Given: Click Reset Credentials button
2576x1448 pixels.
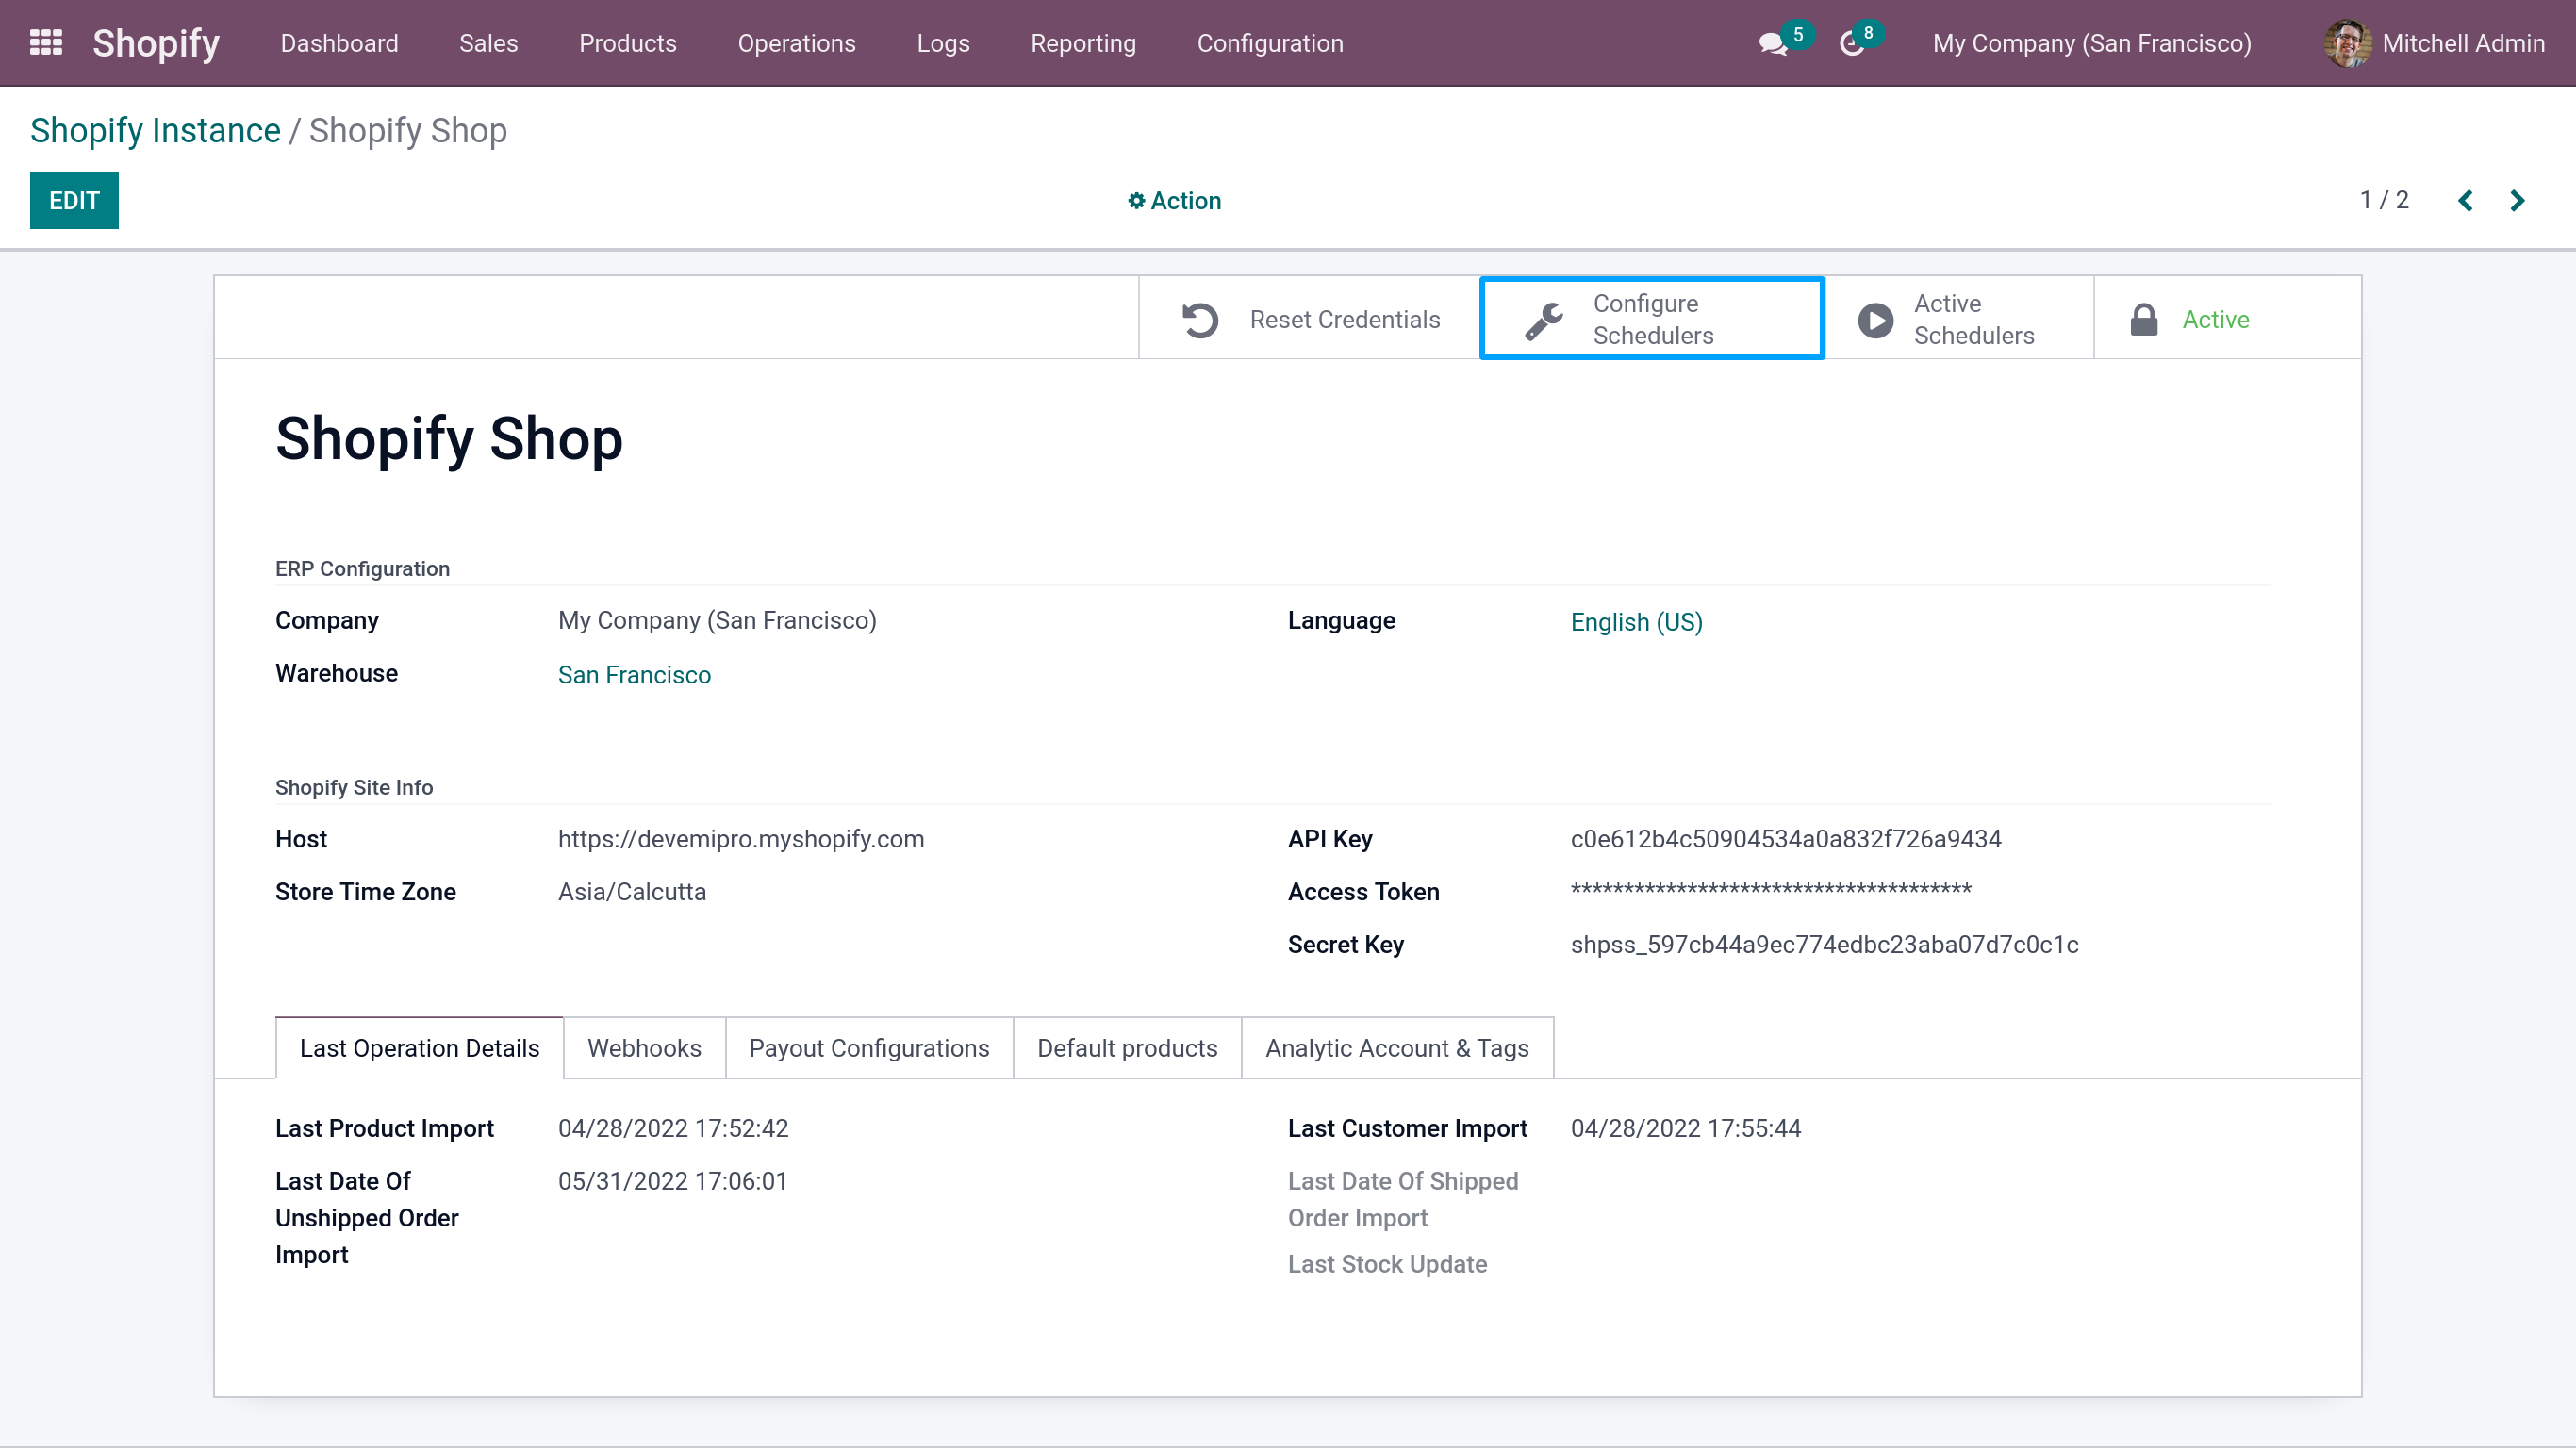Looking at the screenshot, I should [x=1309, y=319].
